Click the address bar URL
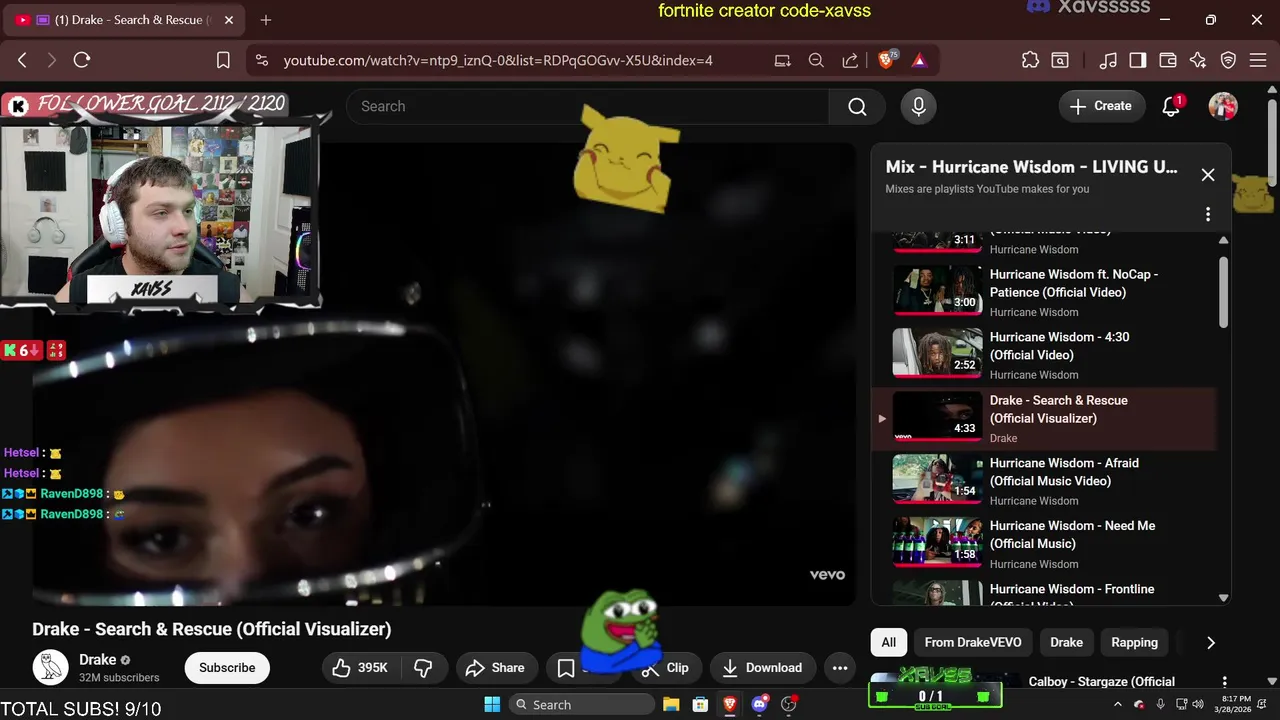Image resolution: width=1280 pixels, height=720 pixels. tap(498, 60)
